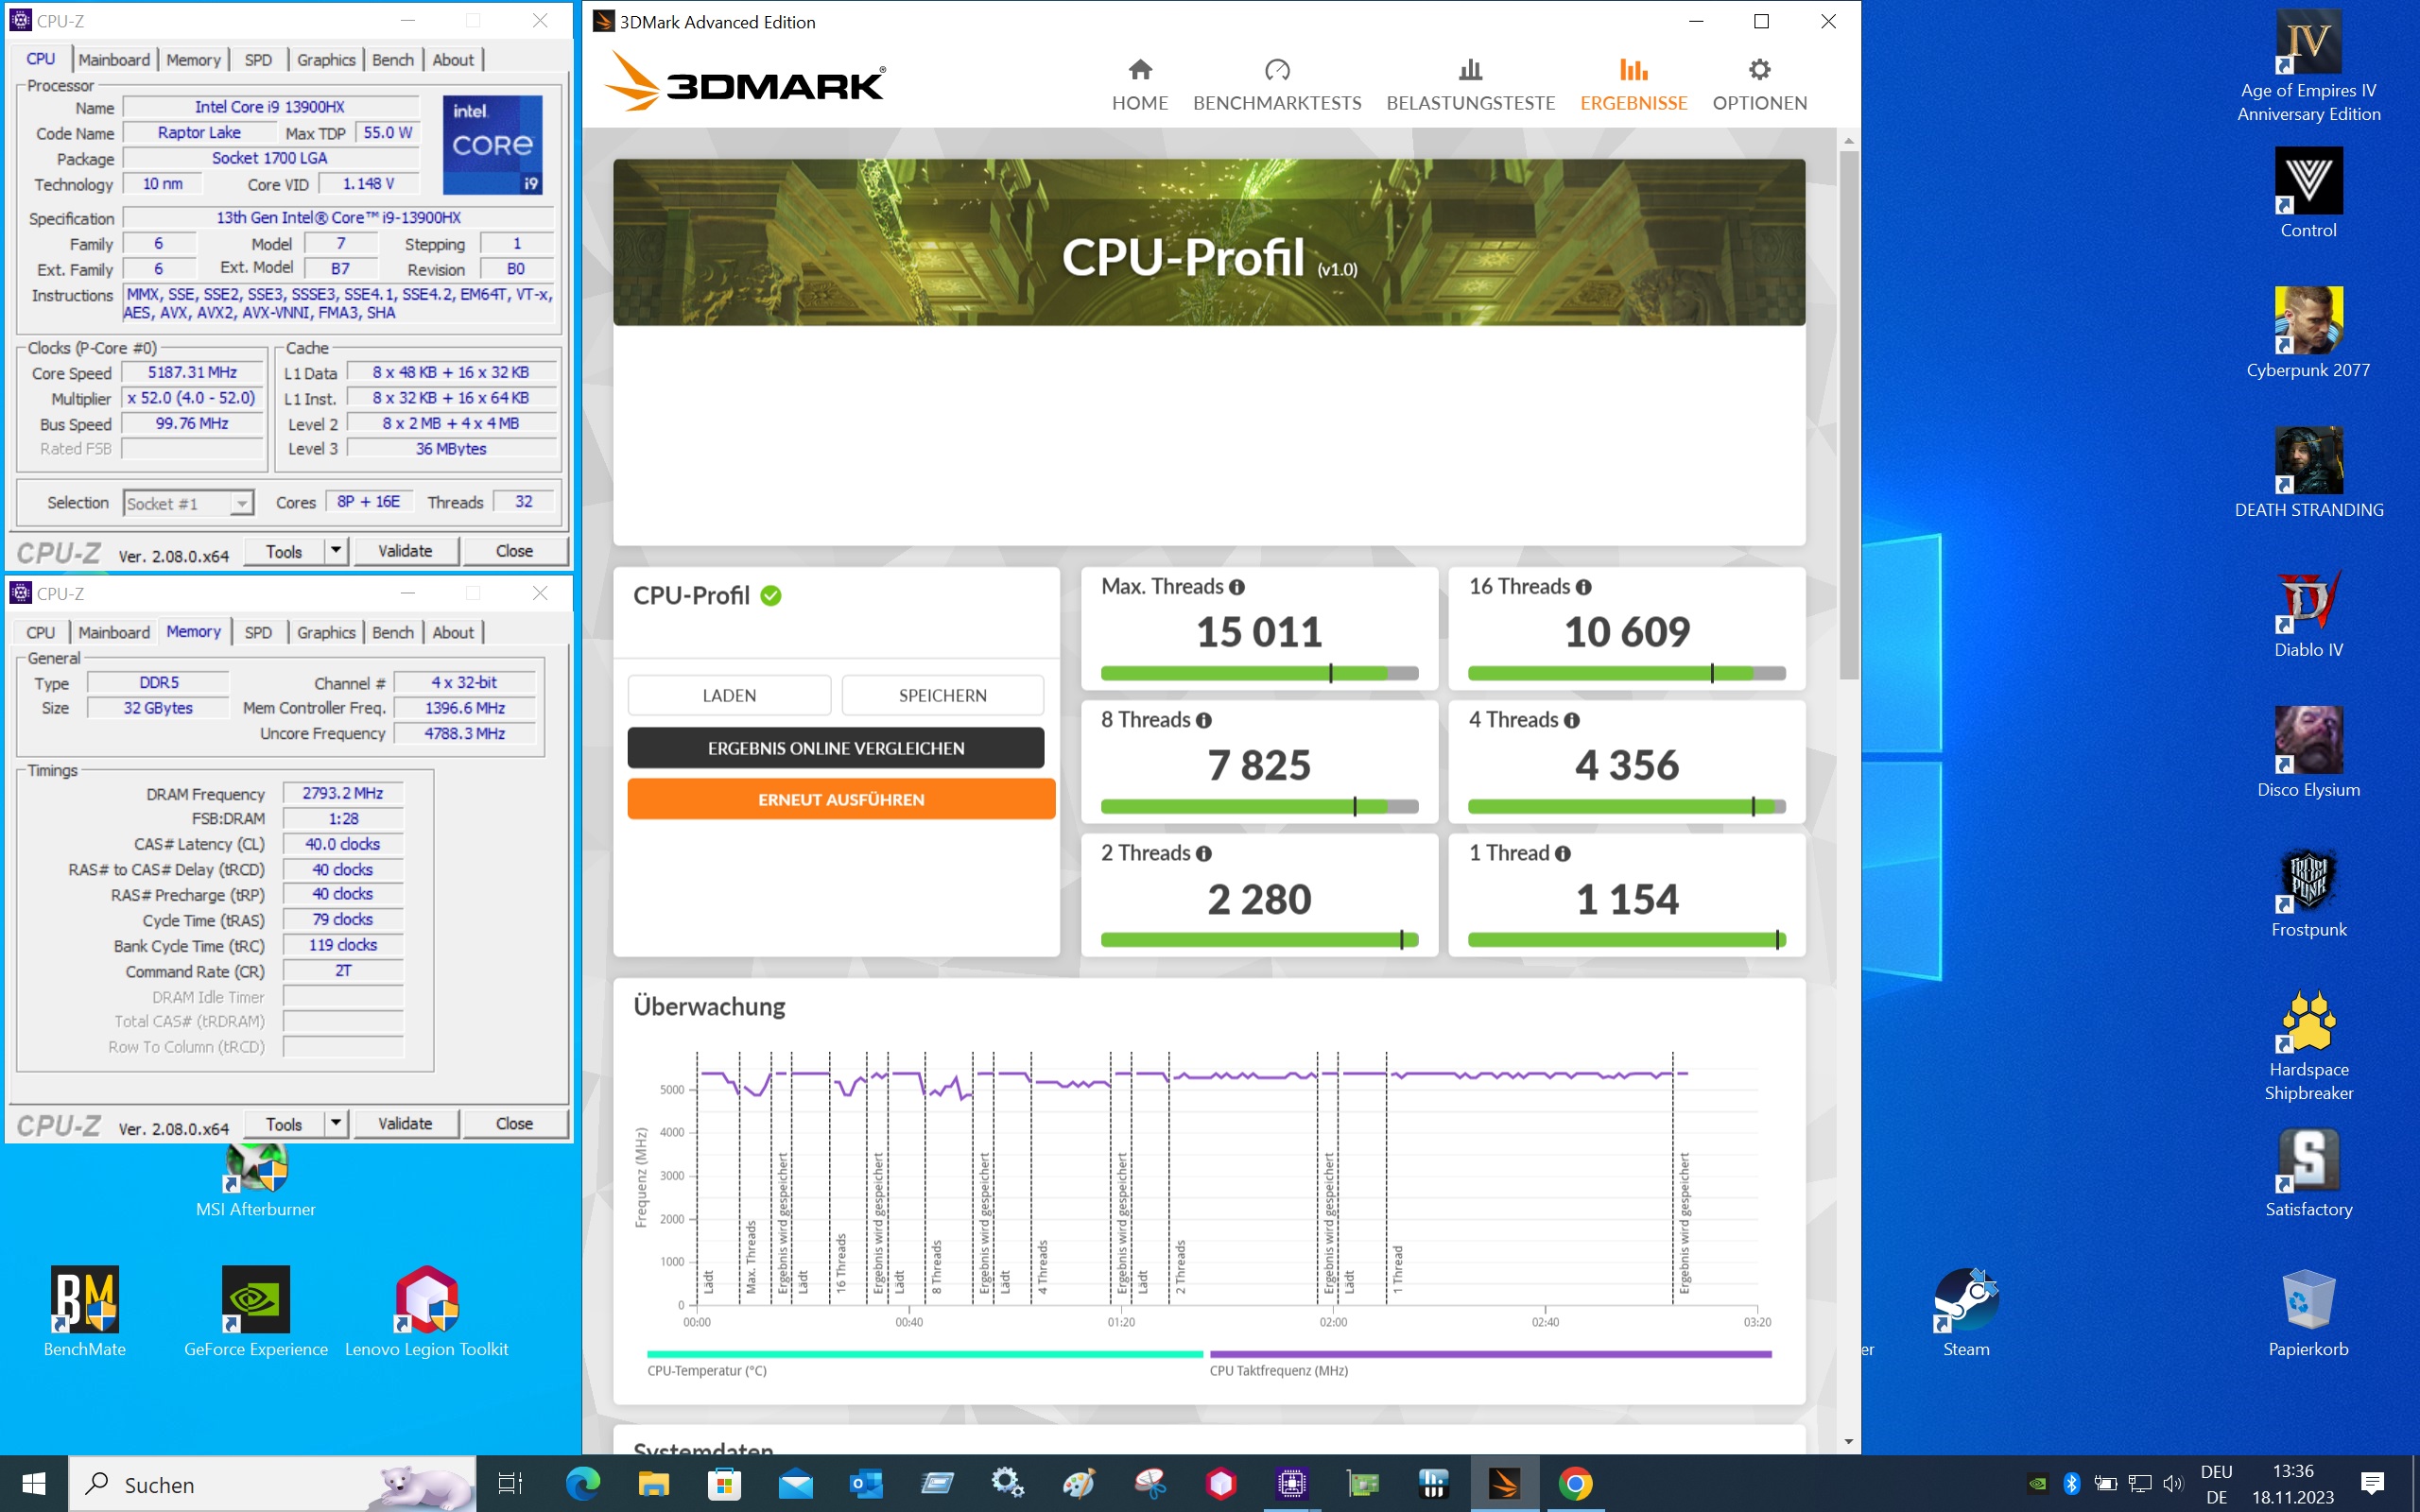
Task: Click info icon next to 16 Threads
Action: 1584,587
